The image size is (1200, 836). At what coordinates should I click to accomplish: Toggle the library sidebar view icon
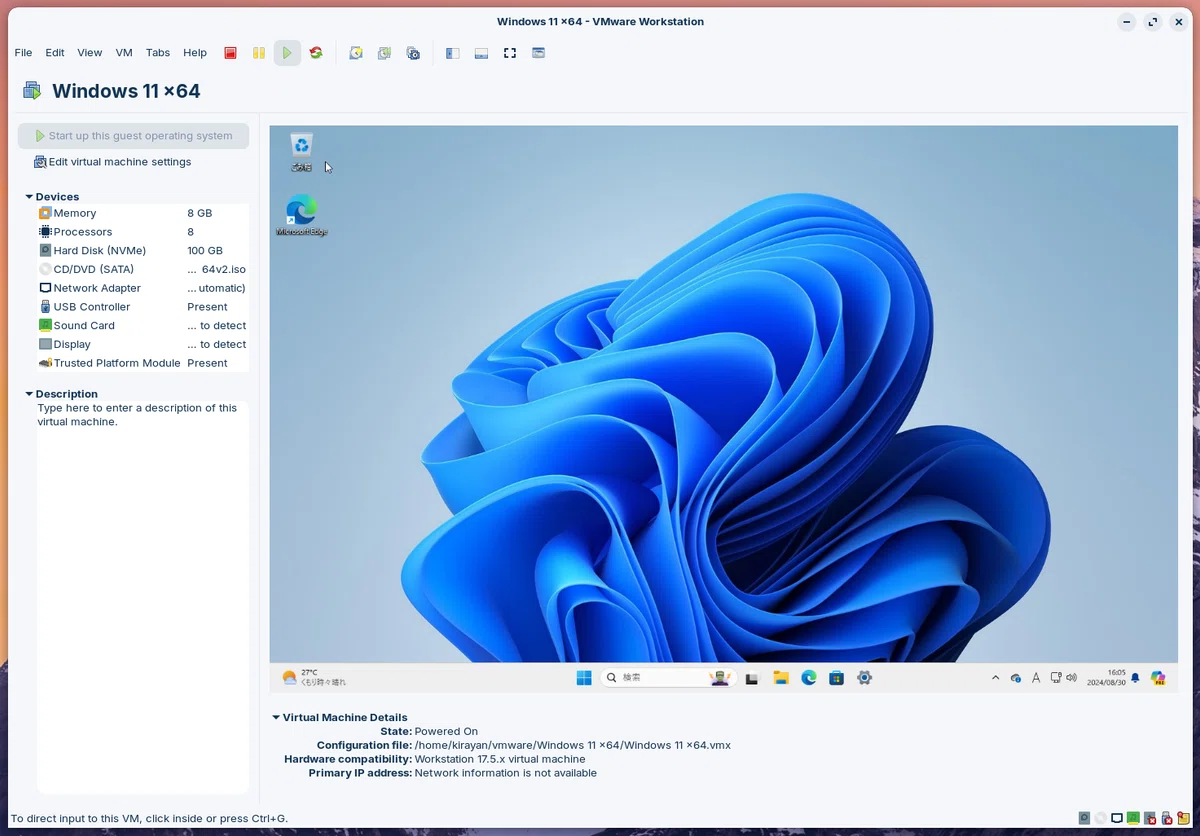[452, 53]
